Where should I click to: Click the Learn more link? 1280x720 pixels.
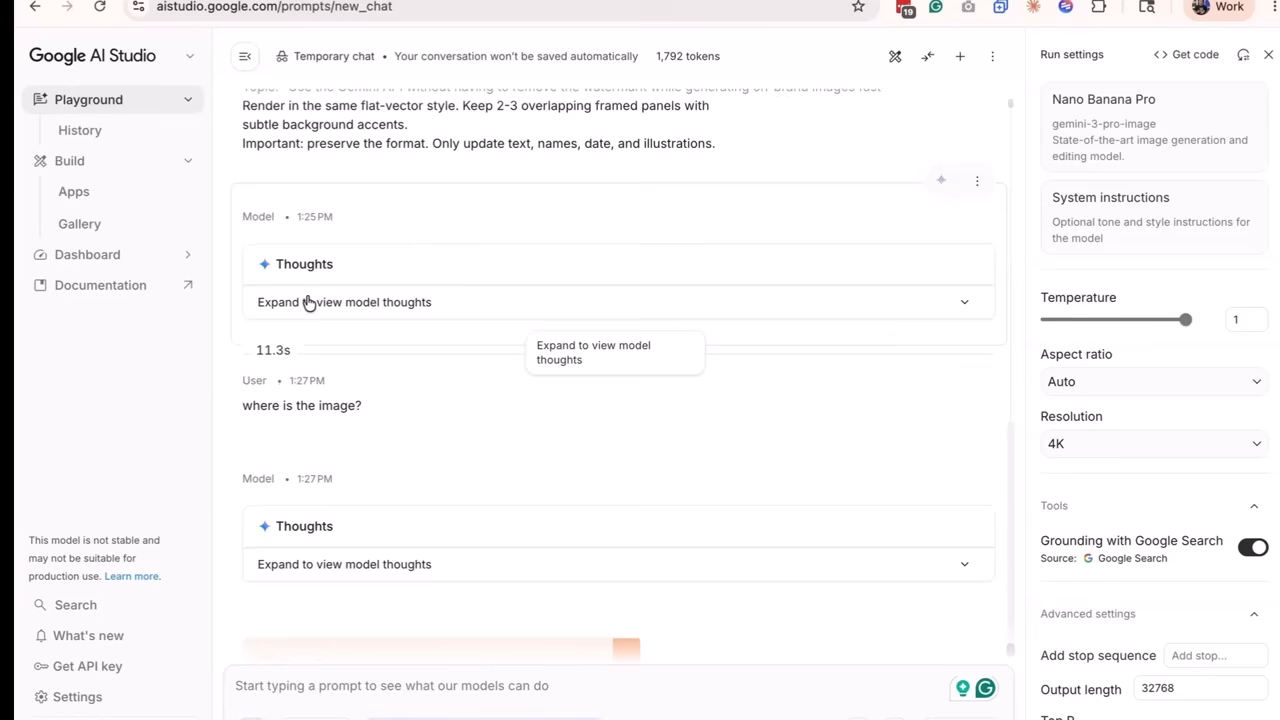coord(132,576)
